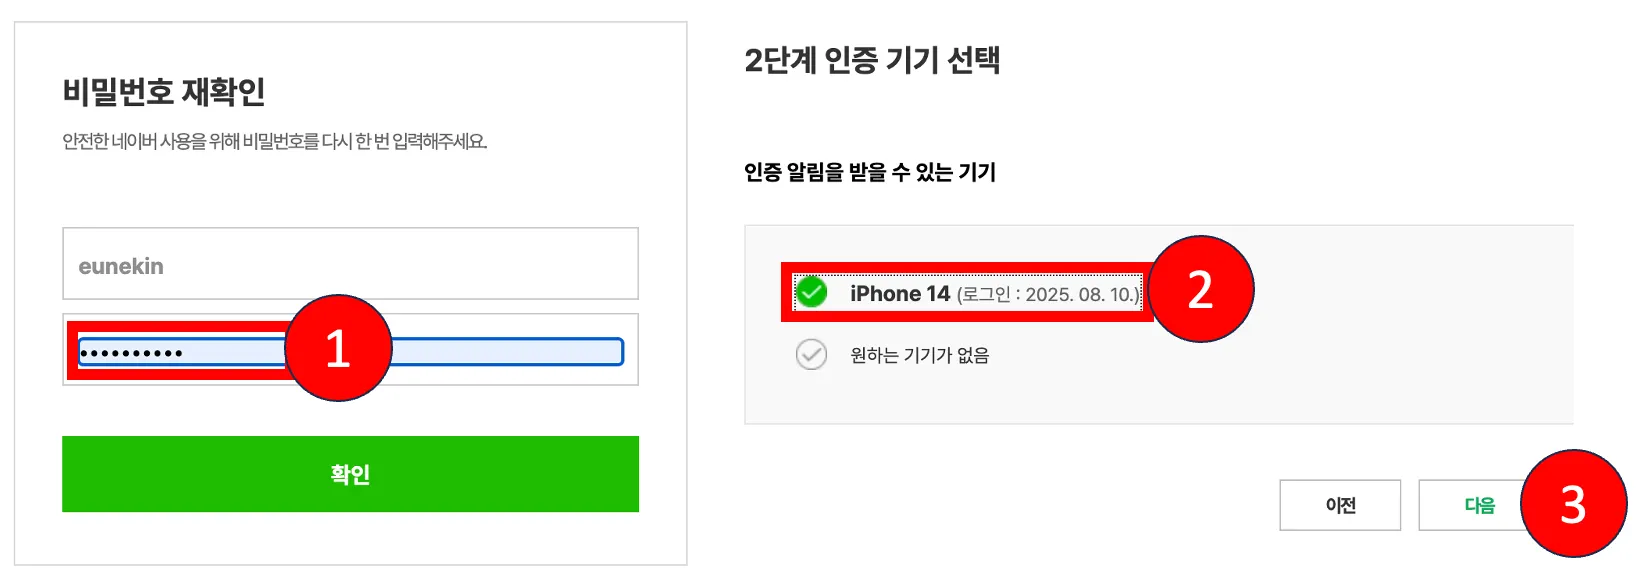Click the 'iPhone 14' device name text

coord(899,294)
